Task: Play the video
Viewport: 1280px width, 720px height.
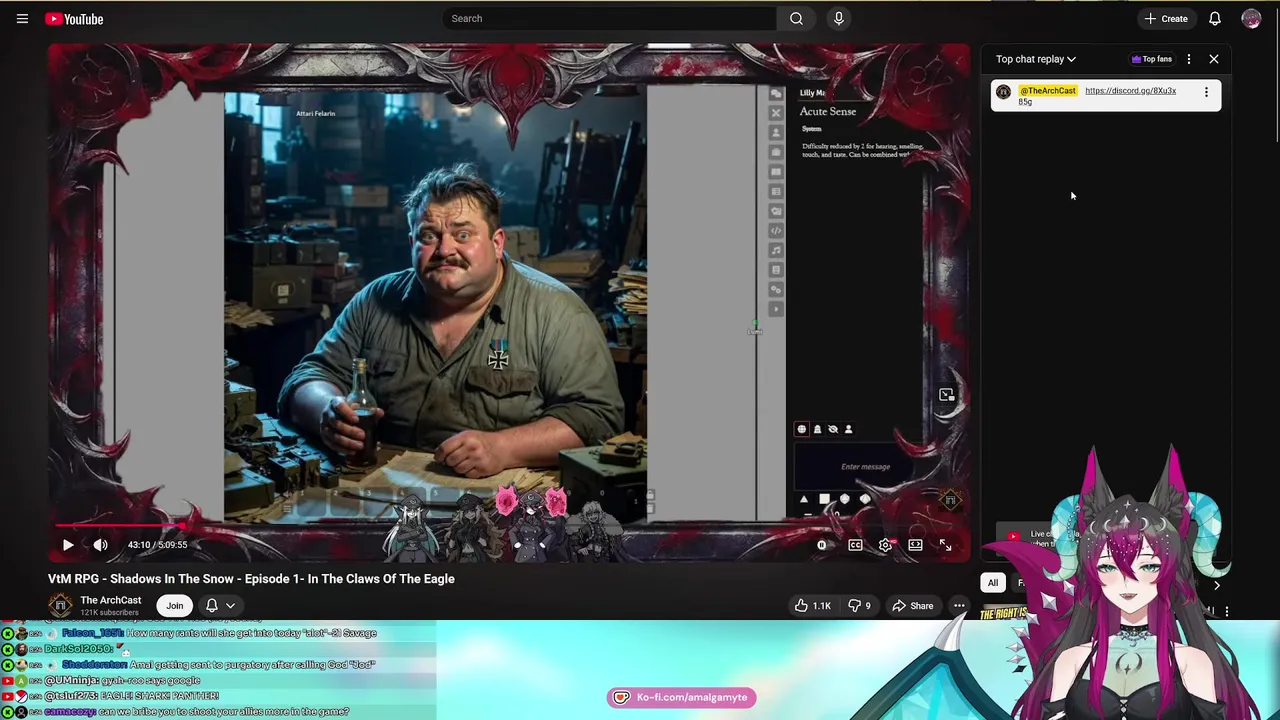Action: point(67,545)
